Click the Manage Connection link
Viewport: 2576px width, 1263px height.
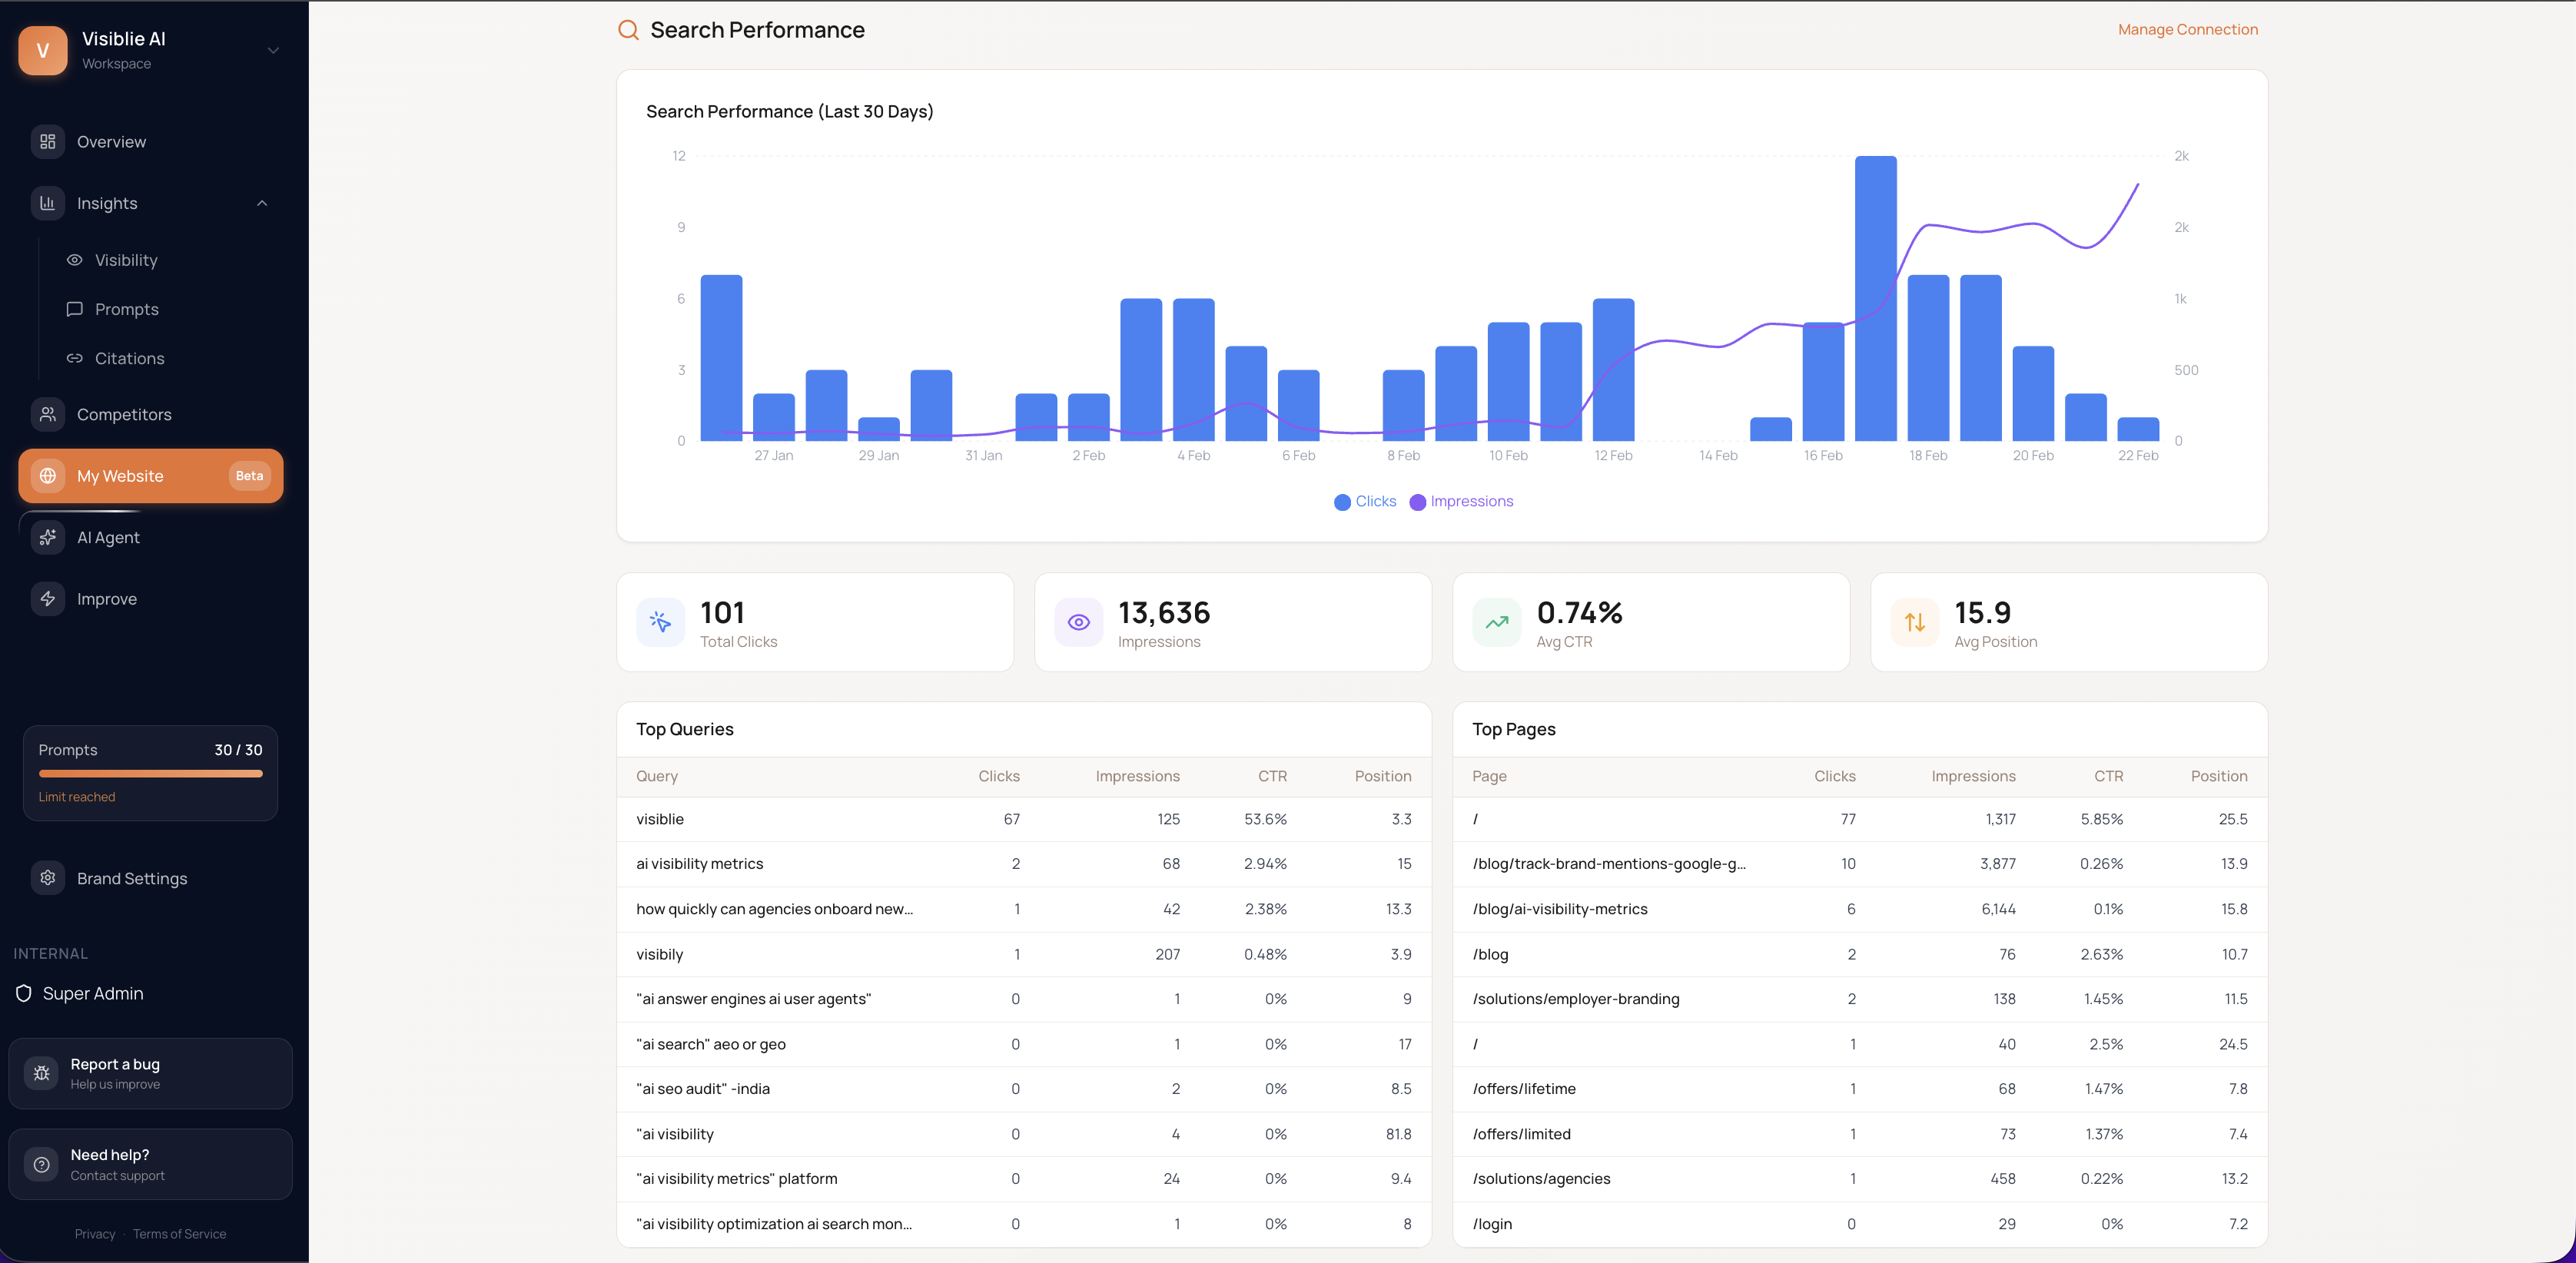(2187, 29)
